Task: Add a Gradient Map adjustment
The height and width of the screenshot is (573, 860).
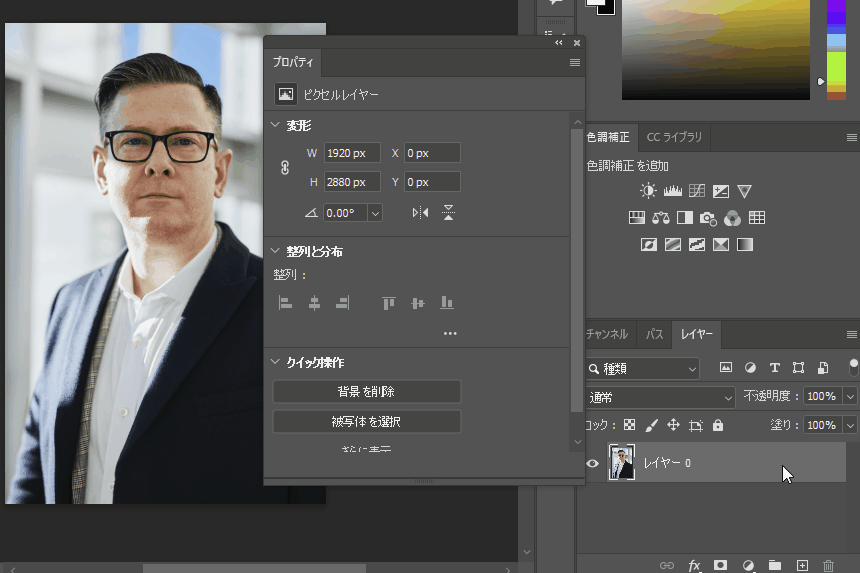Action: pyautogui.click(x=745, y=244)
